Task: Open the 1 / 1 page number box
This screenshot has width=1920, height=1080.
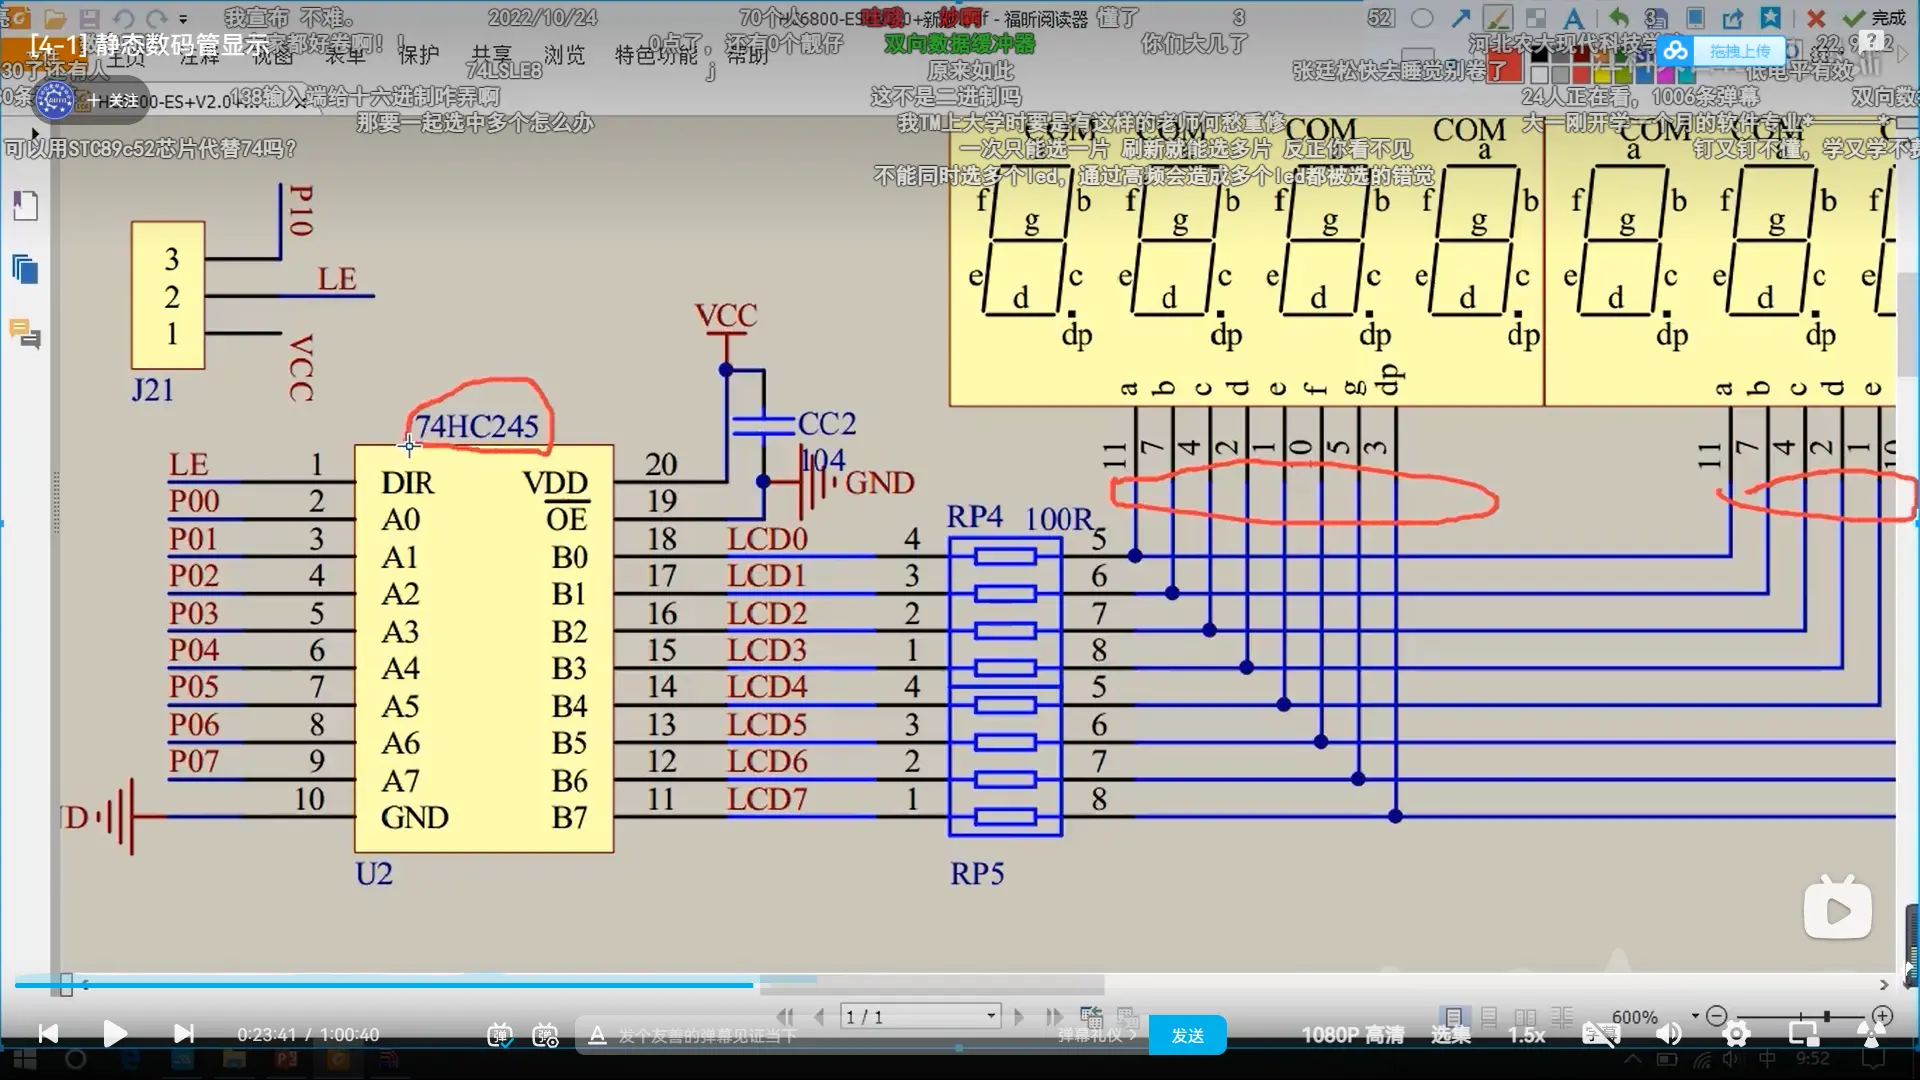Action: coord(920,1016)
